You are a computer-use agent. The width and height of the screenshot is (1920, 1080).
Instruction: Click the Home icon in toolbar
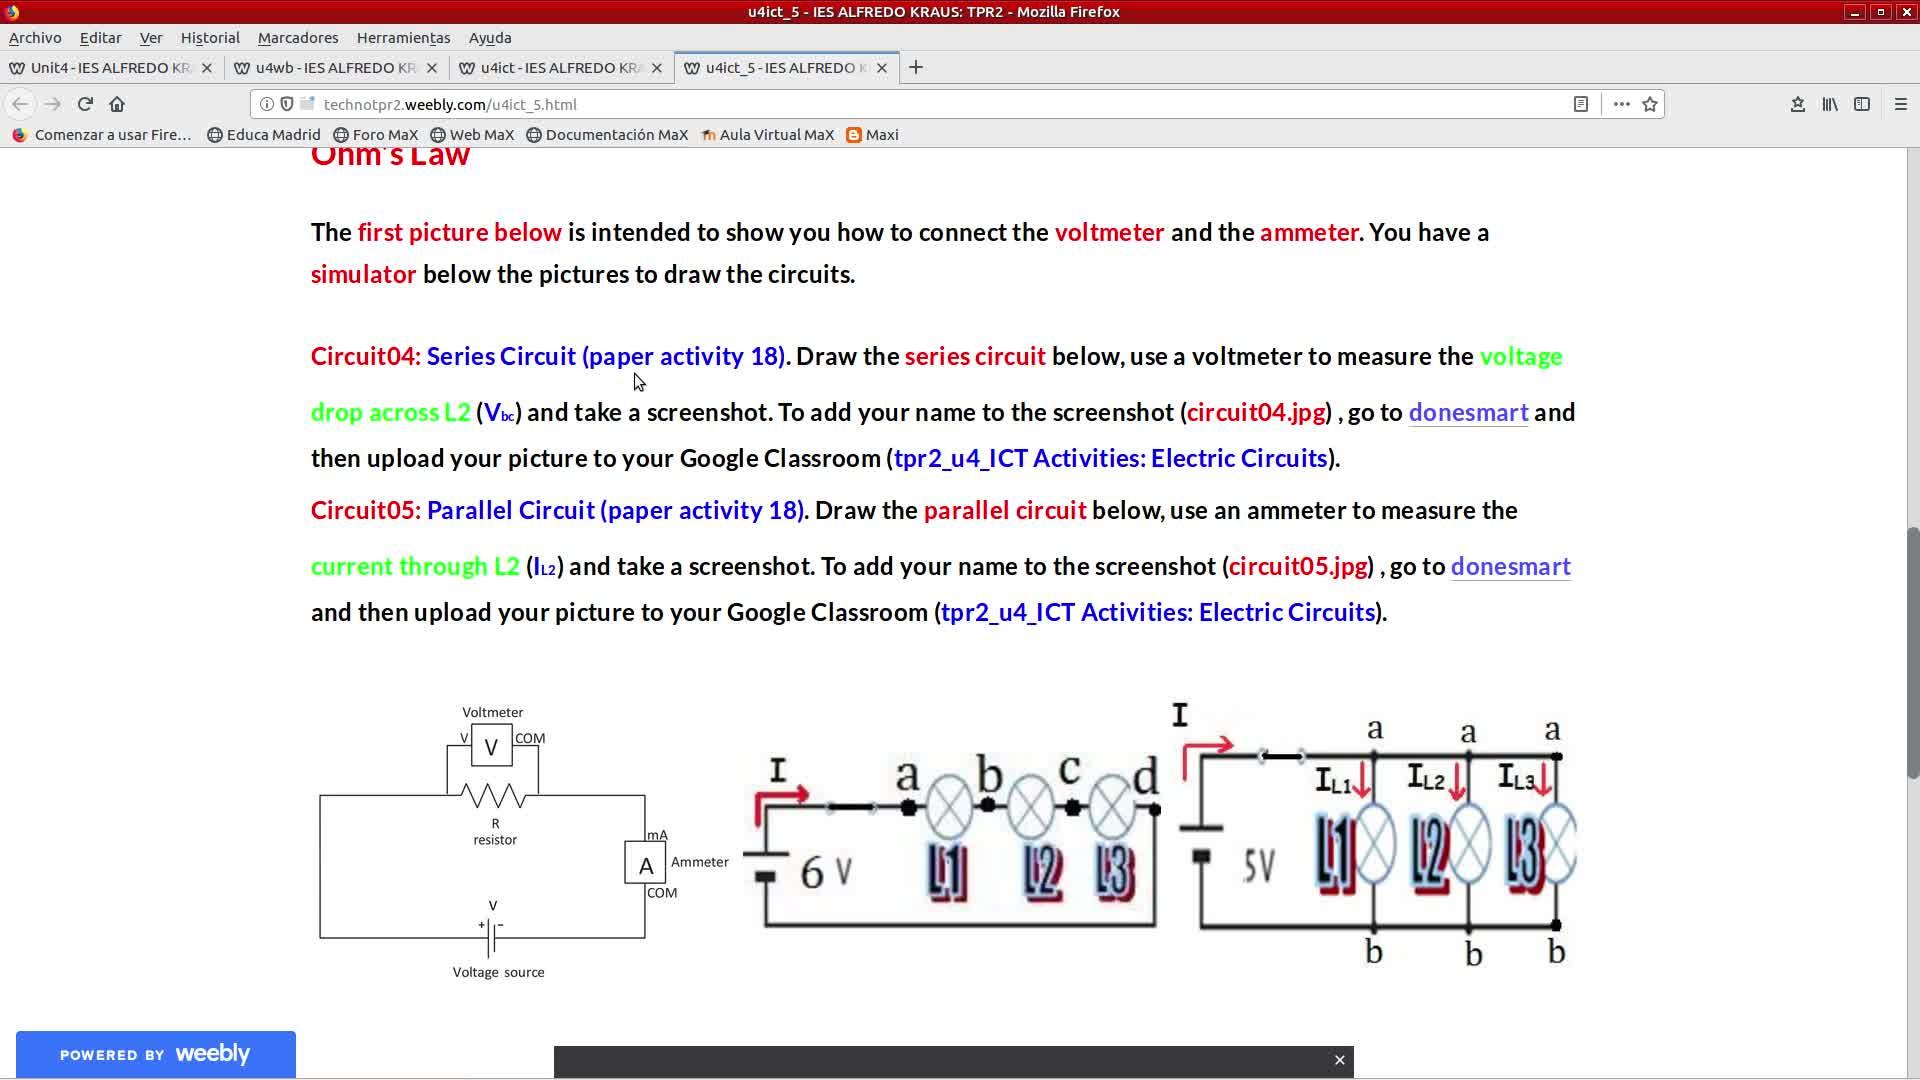(117, 104)
